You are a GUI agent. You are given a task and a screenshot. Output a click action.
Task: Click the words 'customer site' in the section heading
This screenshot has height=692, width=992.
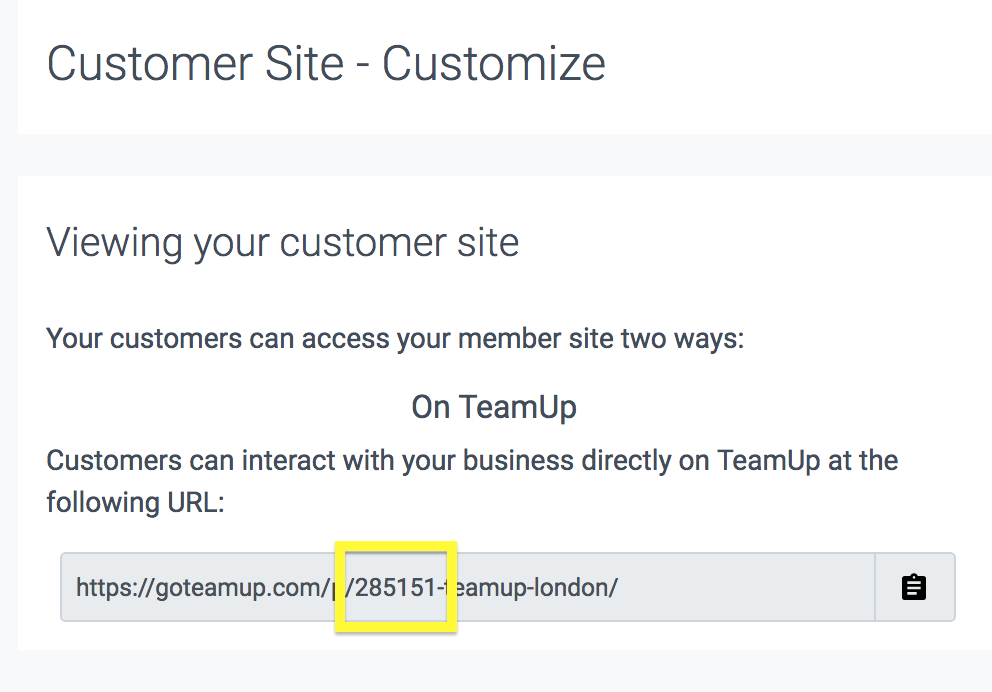pyautogui.click(x=399, y=242)
